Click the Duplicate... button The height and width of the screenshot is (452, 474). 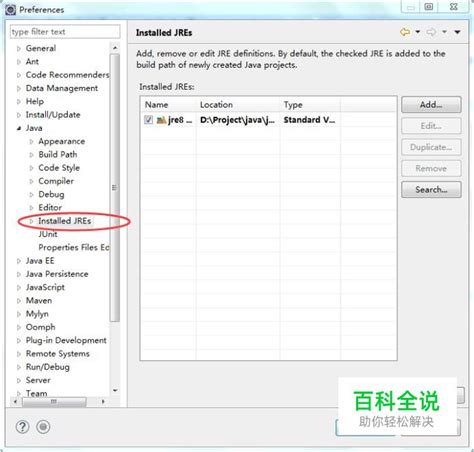431,147
